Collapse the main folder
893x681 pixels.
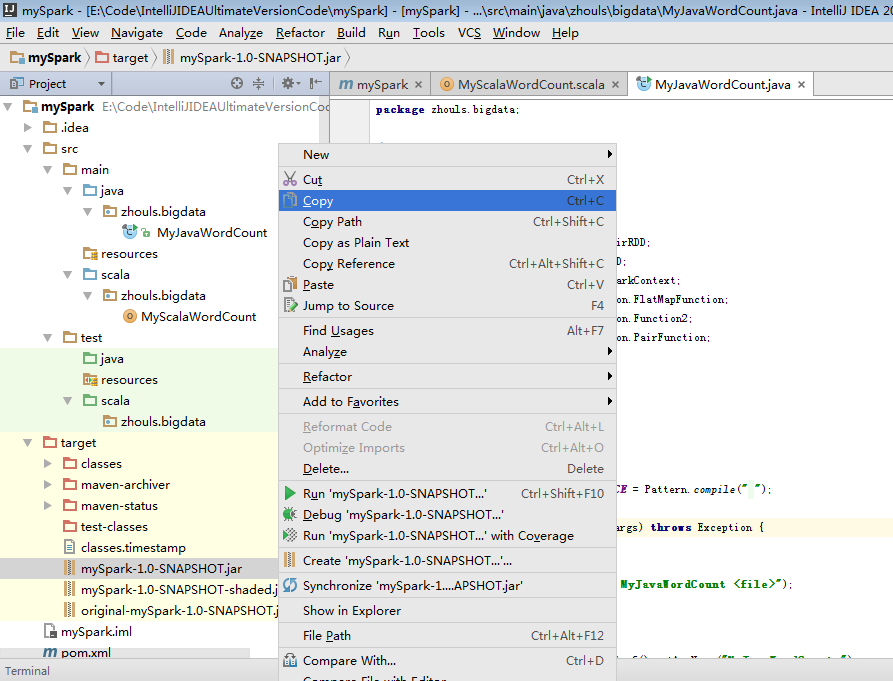click(48, 170)
